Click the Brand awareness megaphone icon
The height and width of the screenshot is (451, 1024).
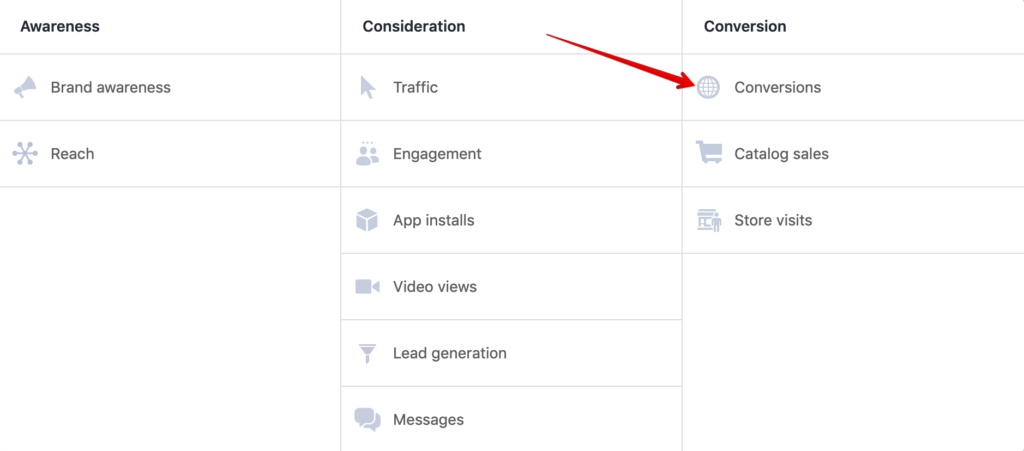(x=25, y=87)
